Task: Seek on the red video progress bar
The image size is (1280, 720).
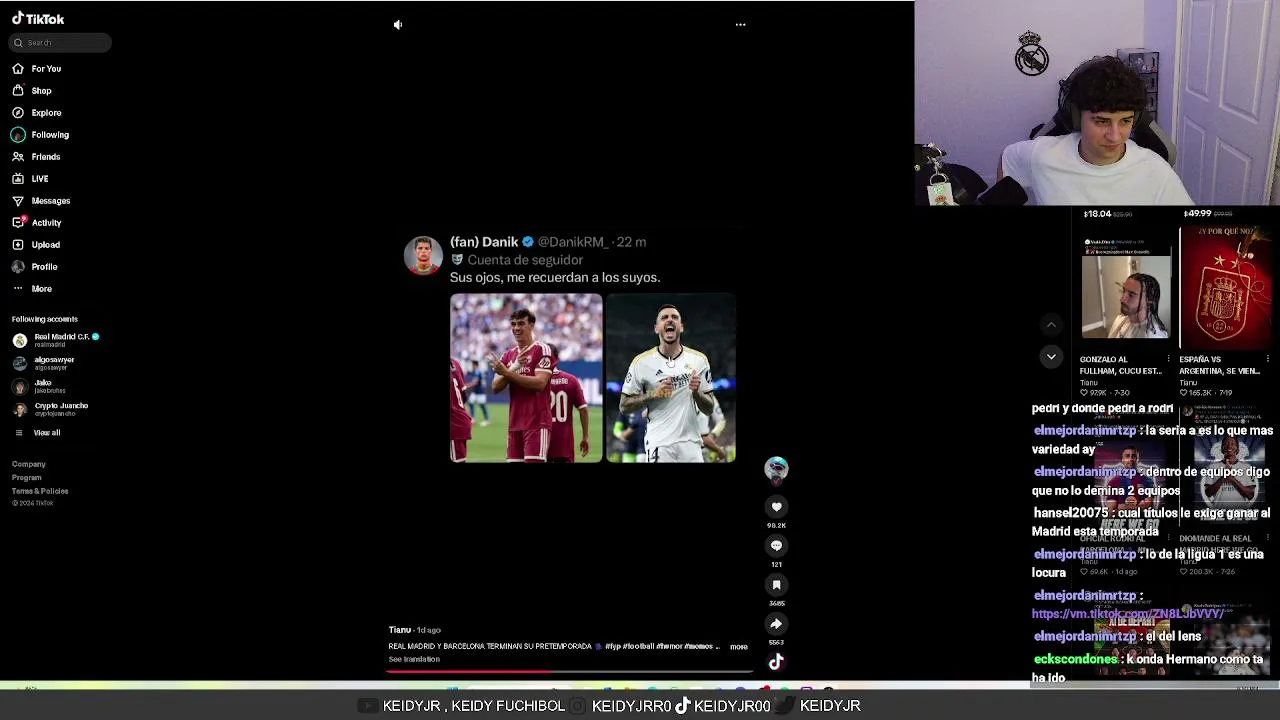Action: click(x=569, y=672)
